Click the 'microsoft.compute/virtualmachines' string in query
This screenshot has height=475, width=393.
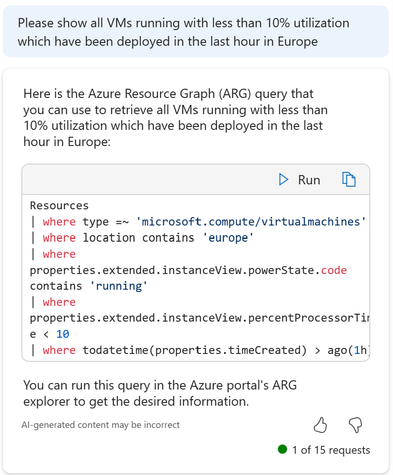(251, 221)
